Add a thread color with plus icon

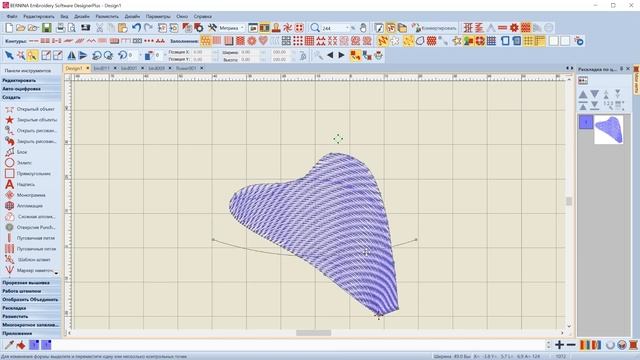click(559, 345)
